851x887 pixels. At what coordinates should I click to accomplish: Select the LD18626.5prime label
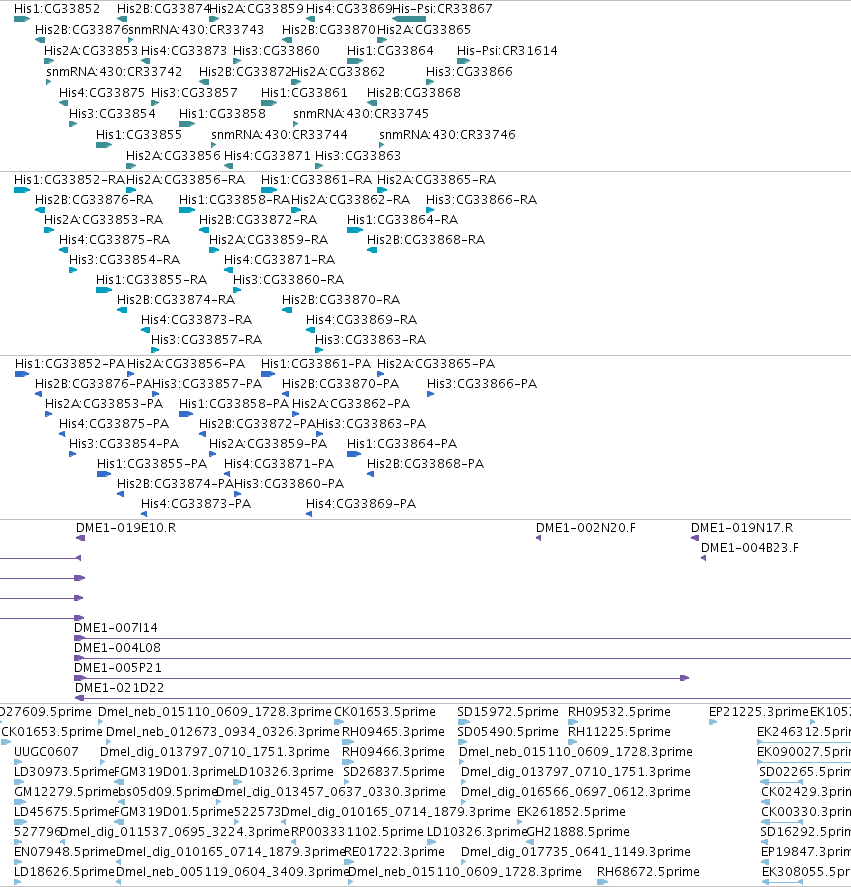point(65,872)
